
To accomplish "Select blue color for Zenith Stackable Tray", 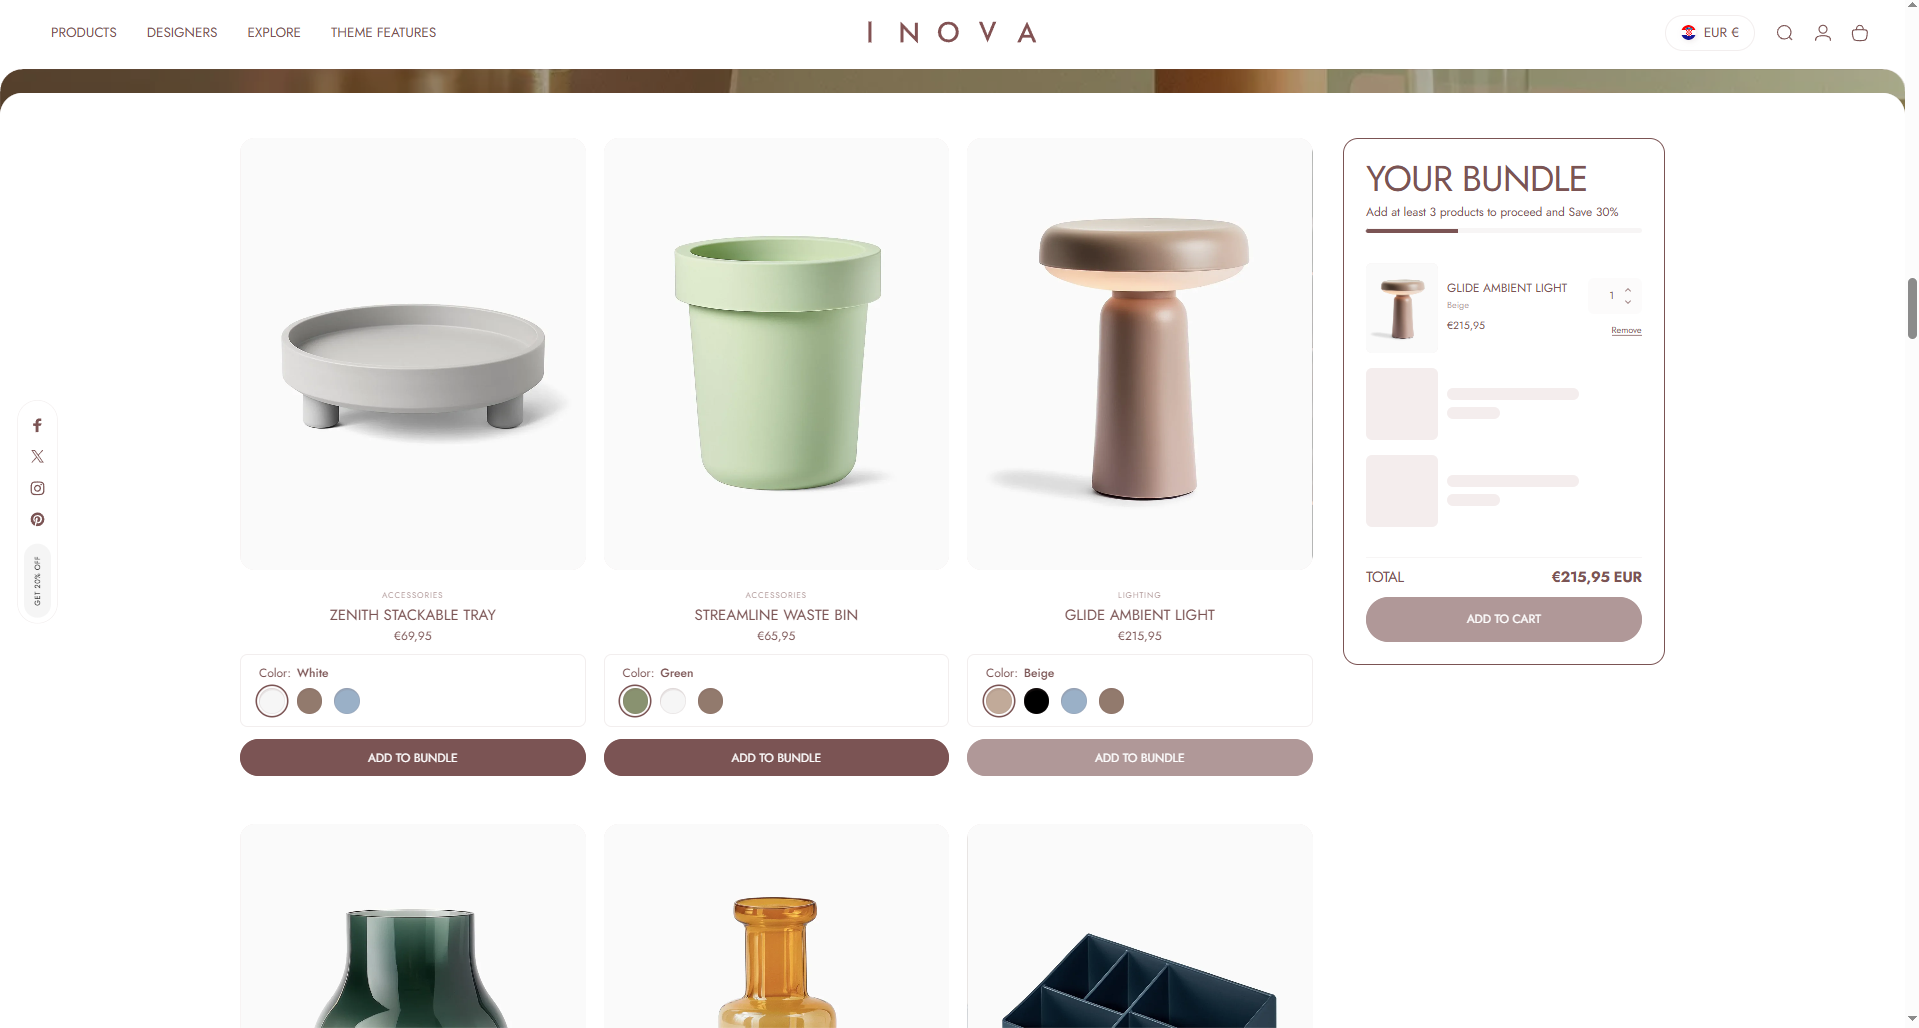I will pos(347,701).
